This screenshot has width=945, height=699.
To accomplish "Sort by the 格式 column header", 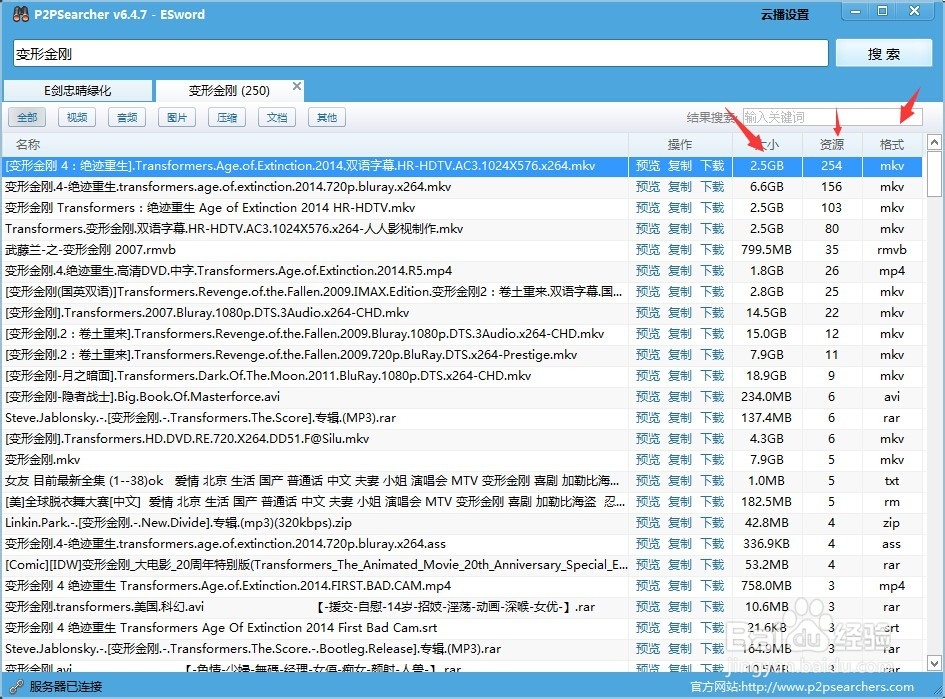I will tap(892, 145).
